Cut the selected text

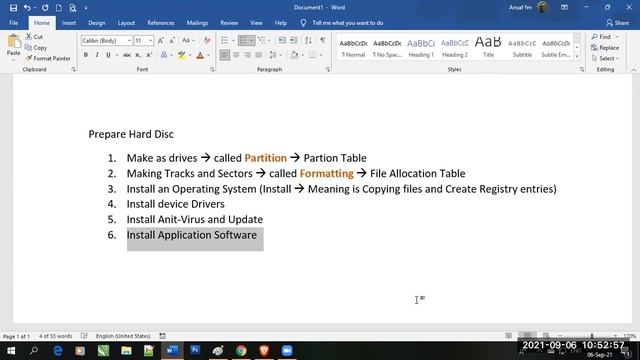coord(34,37)
